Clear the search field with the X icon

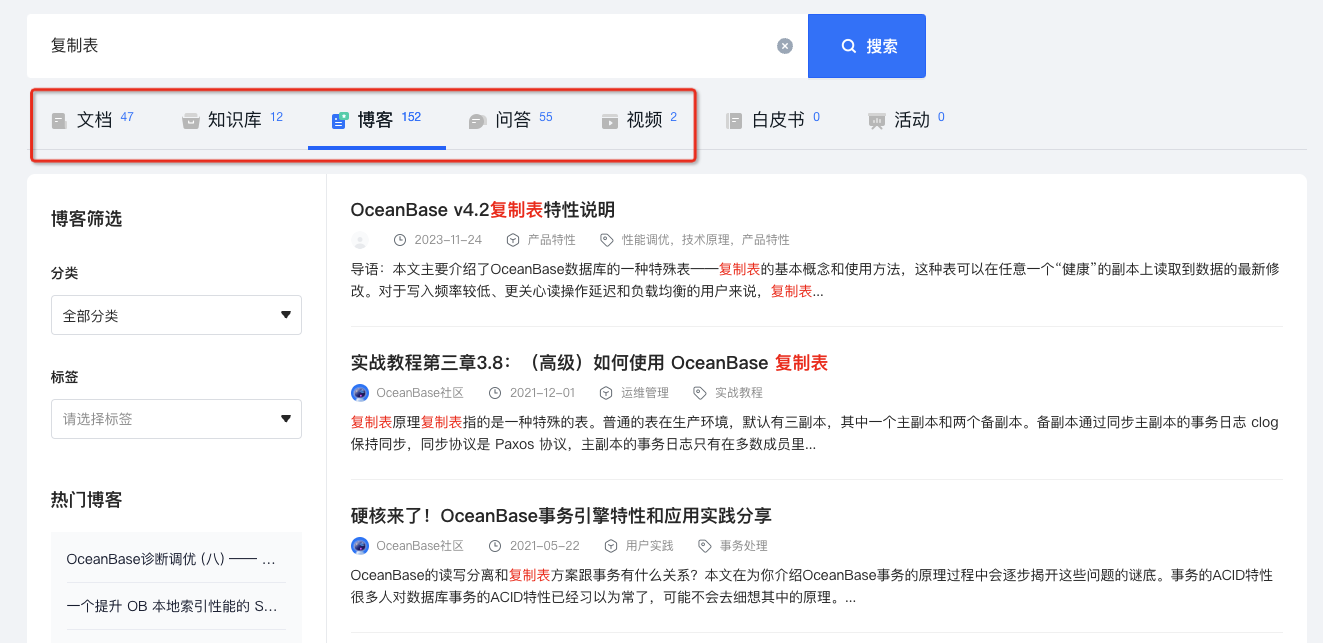[x=785, y=46]
